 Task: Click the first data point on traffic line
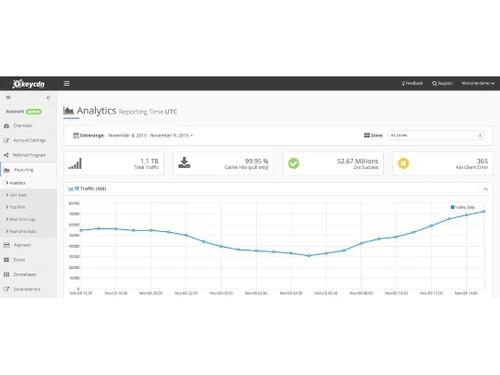click(81, 230)
